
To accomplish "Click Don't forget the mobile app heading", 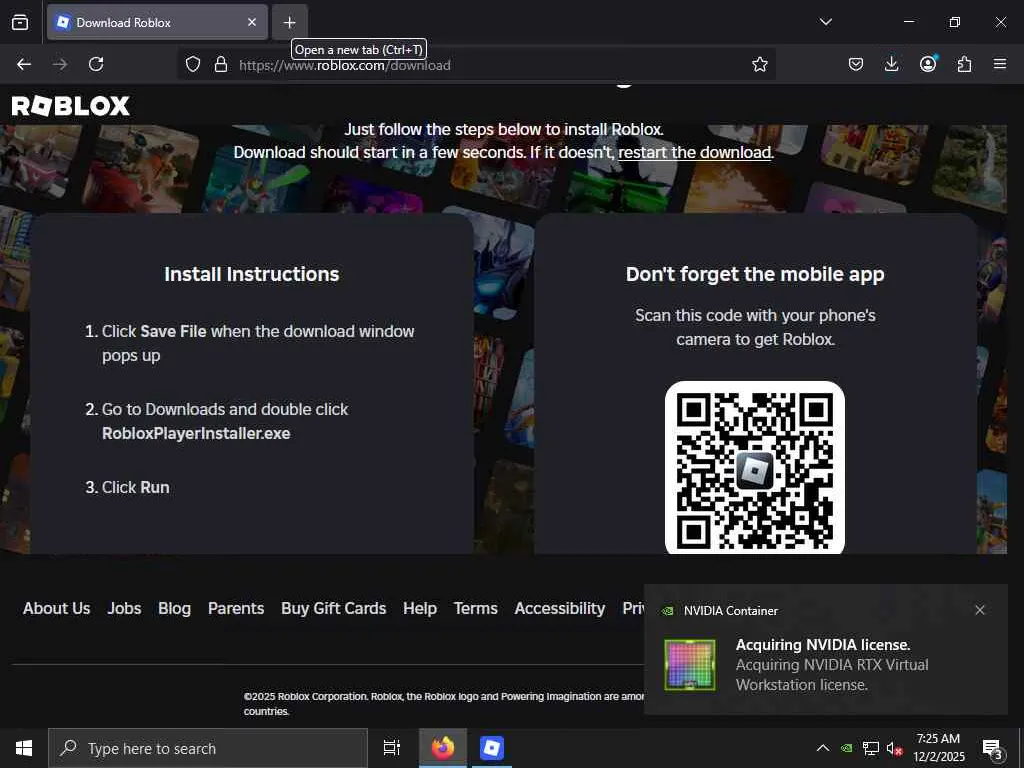I will (755, 274).
